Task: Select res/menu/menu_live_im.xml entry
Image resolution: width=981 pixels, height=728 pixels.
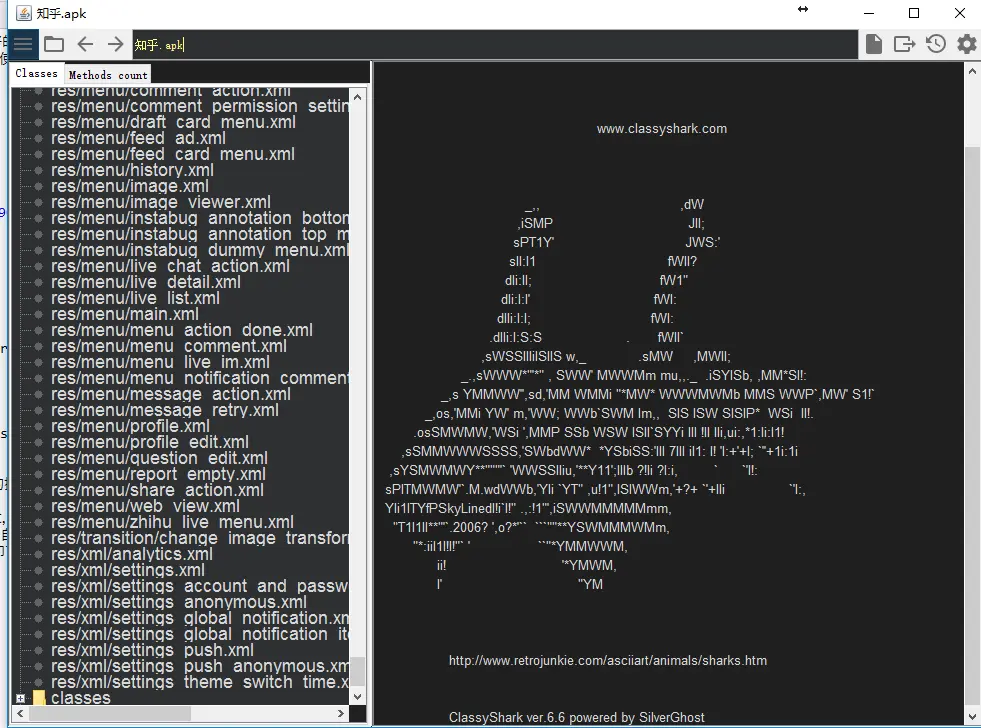Action: coord(161,363)
